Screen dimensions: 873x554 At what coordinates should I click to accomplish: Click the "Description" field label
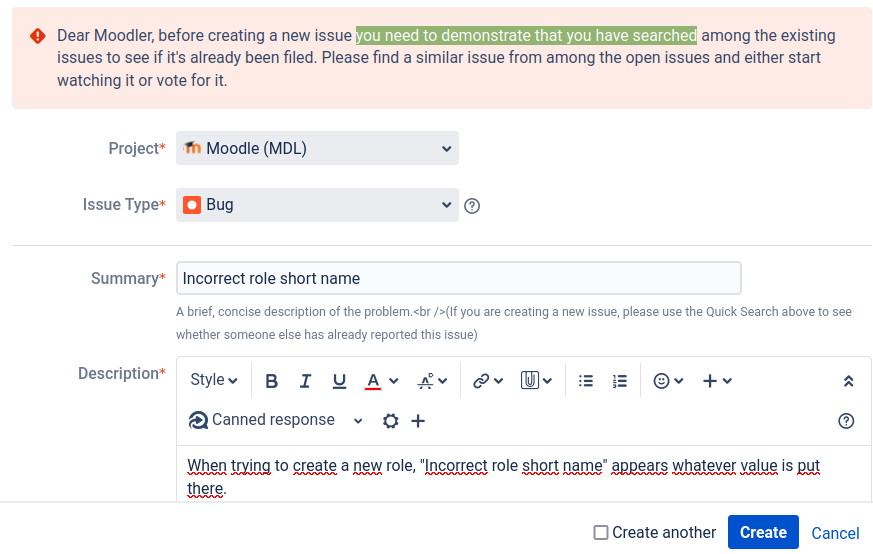[x=118, y=374]
